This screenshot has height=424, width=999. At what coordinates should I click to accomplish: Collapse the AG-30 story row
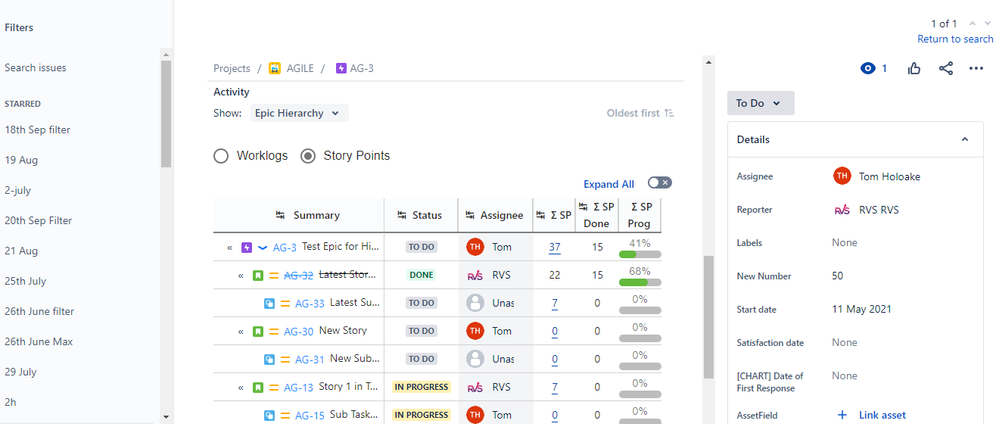[x=241, y=332]
